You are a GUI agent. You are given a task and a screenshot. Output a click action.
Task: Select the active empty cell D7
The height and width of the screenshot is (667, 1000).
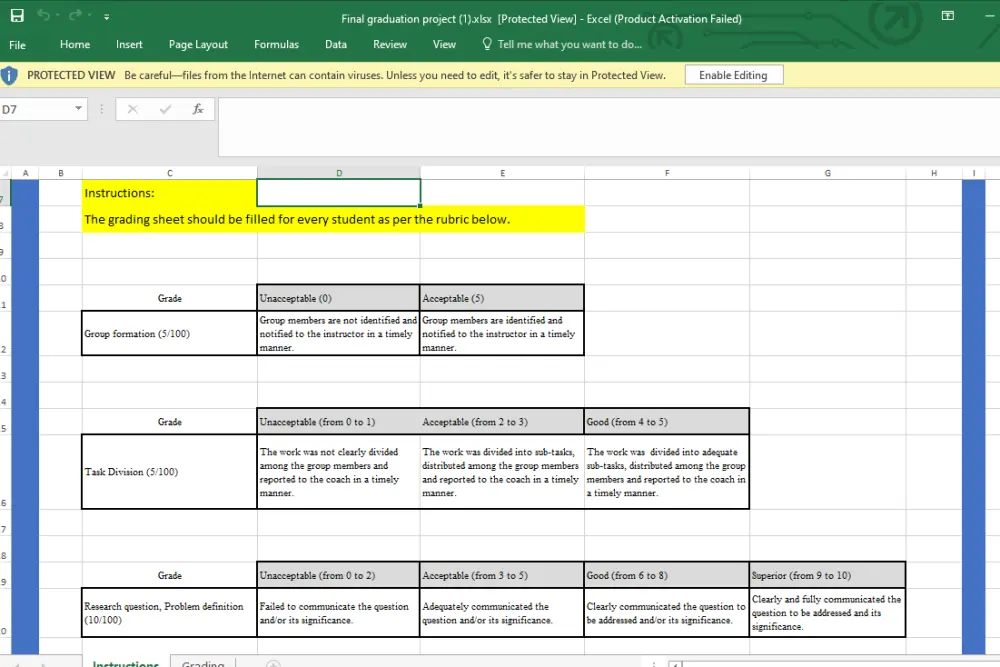pyautogui.click(x=339, y=193)
